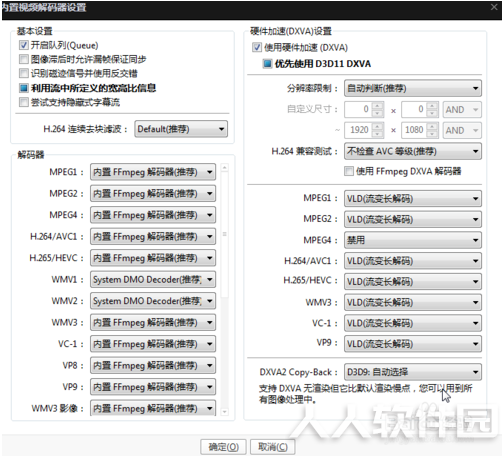
Task: Check 使用 FFmpeg DXVA 解码器 option
Action: [349, 171]
